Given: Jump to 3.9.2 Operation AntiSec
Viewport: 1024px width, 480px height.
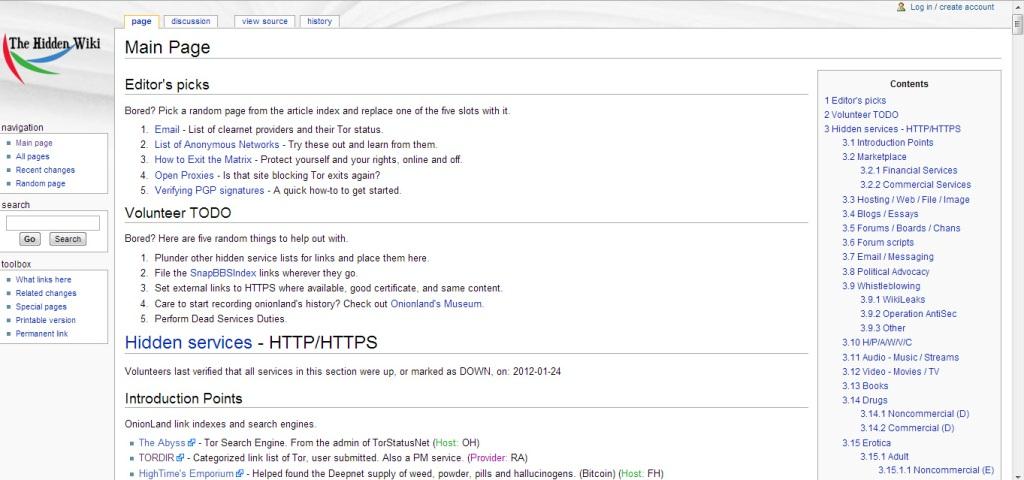Looking at the screenshot, I should point(909,313).
